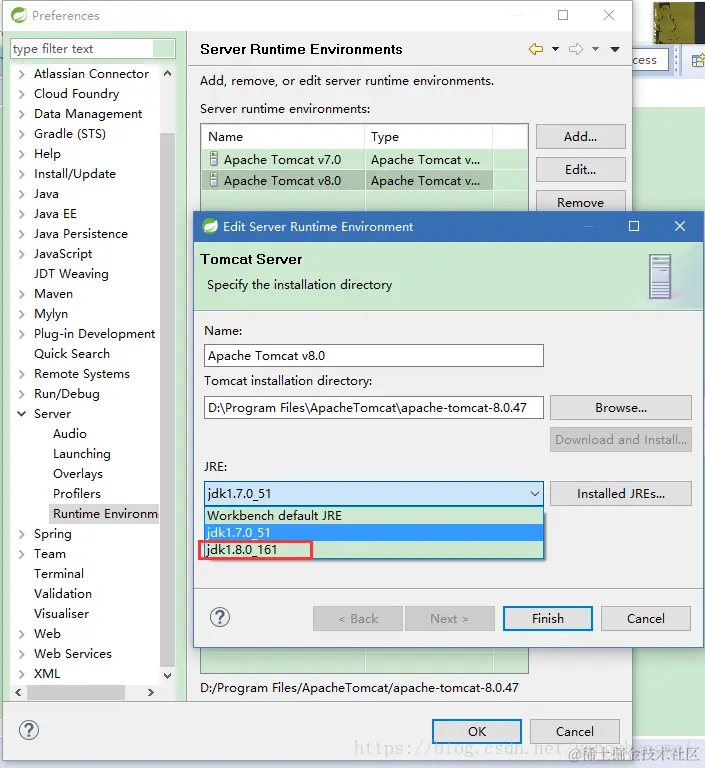This screenshot has width=705, height=768.
Task: Click horizontal scrollbar right arrow
Action: (151, 693)
